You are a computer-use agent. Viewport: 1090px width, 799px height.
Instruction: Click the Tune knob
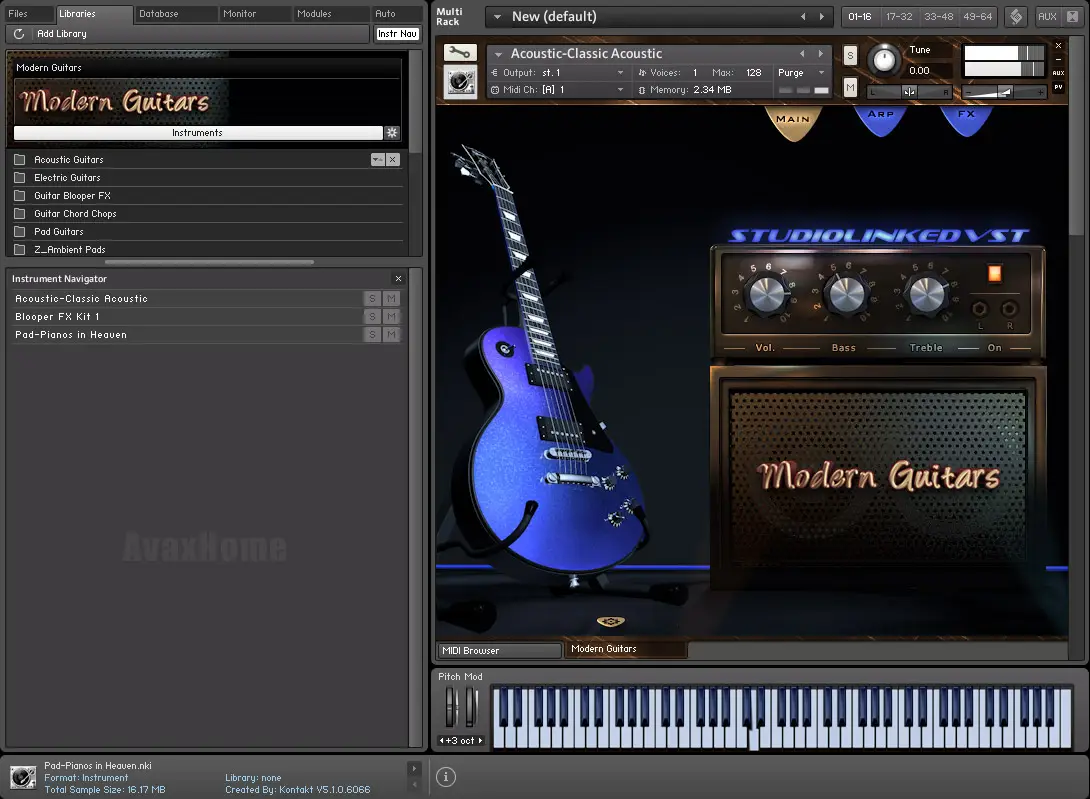tap(884, 60)
